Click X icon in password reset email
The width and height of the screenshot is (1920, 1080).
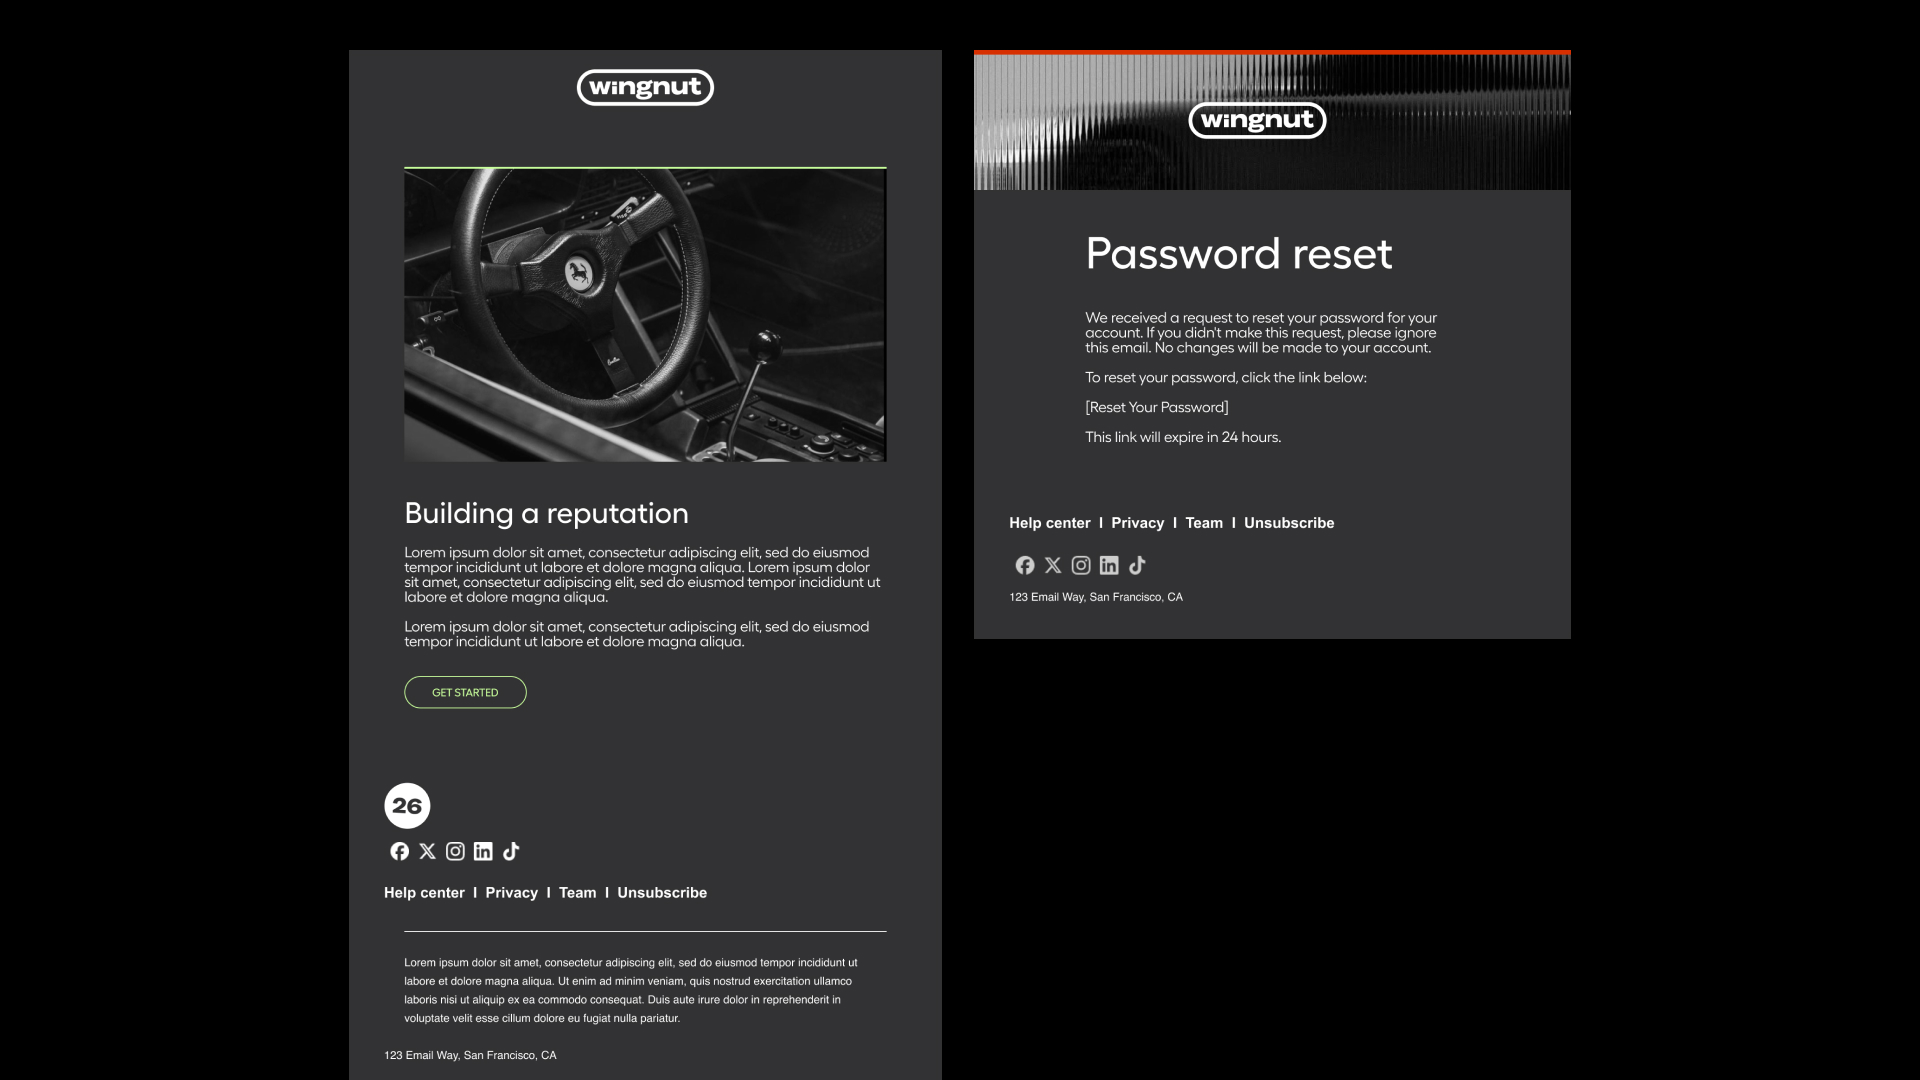(1053, 565)
